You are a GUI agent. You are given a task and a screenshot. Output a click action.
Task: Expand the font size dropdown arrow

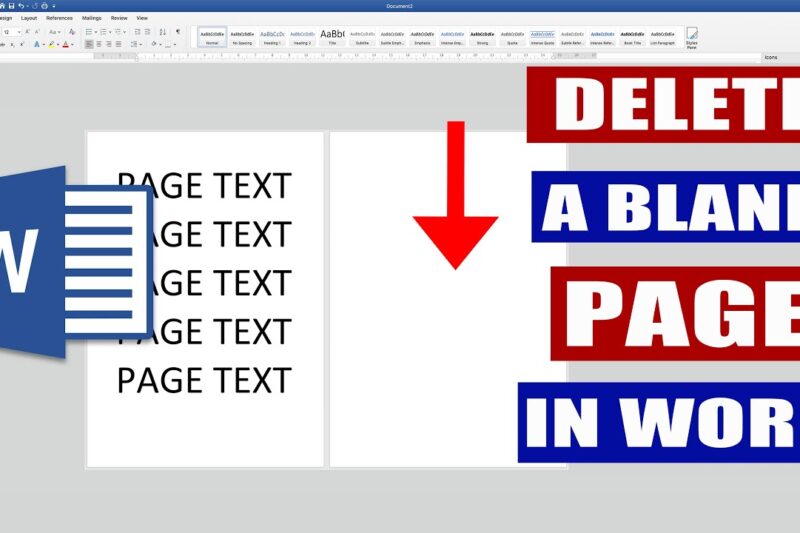pos(19,32)
